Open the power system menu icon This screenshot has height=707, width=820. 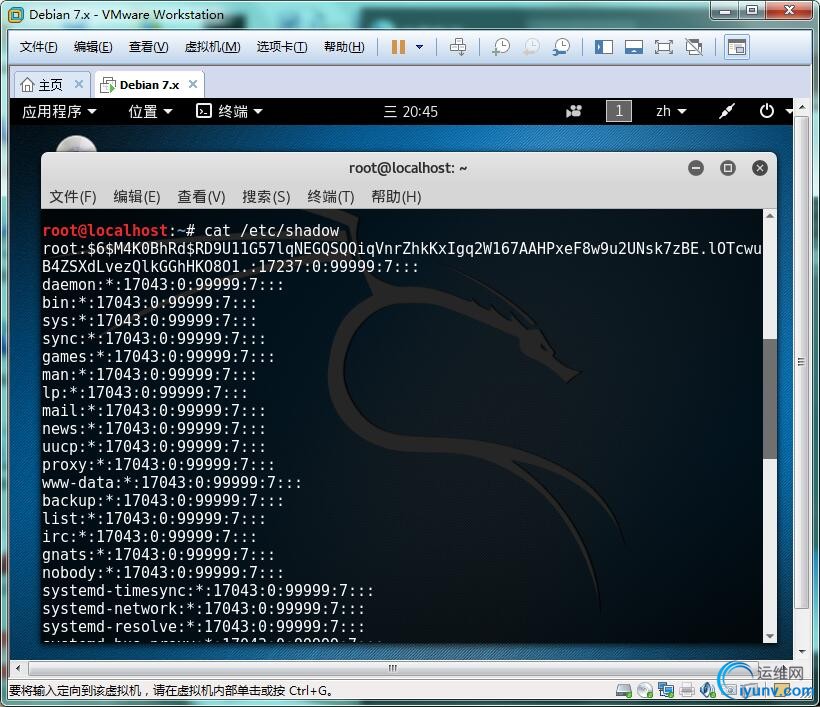click(767, 111)
